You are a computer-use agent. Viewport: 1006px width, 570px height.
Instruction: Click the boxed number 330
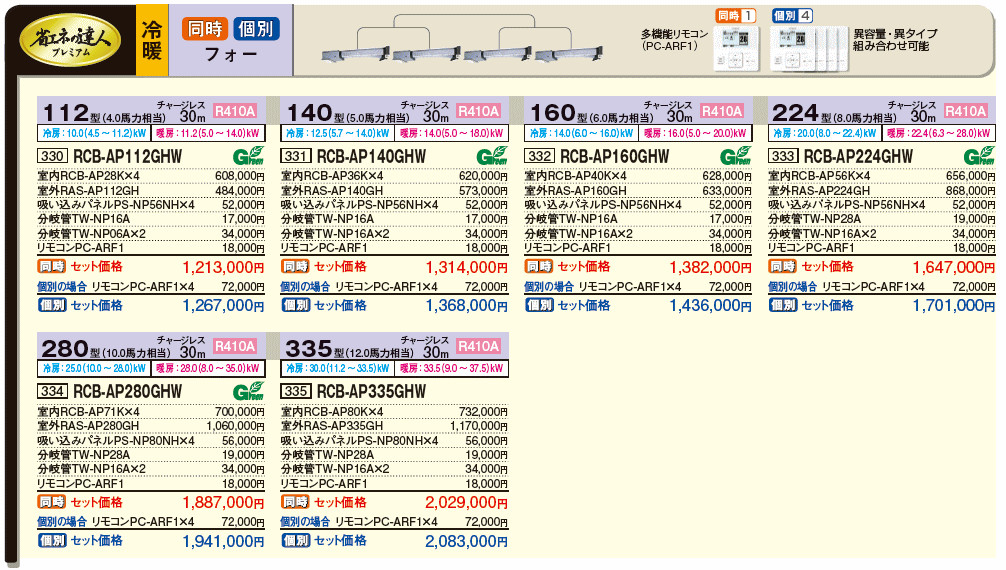click(52, 156)
